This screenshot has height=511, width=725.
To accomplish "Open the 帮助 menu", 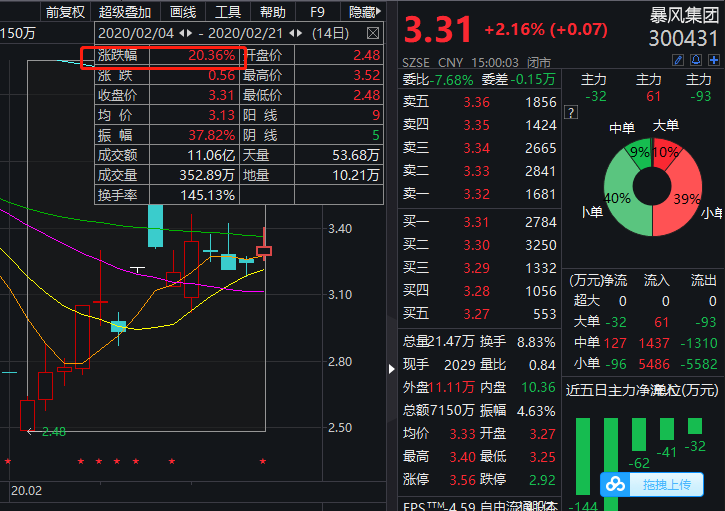I will coord(272,12).
